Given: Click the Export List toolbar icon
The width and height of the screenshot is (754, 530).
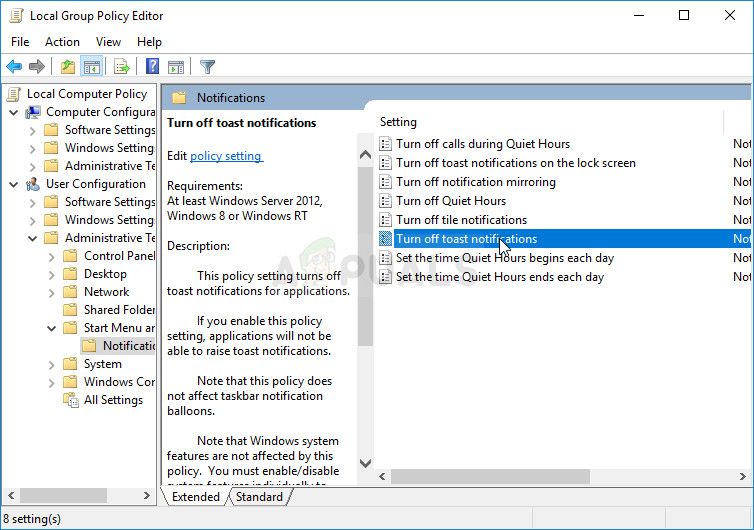Looking at the screenshot, I should [122, 66].
